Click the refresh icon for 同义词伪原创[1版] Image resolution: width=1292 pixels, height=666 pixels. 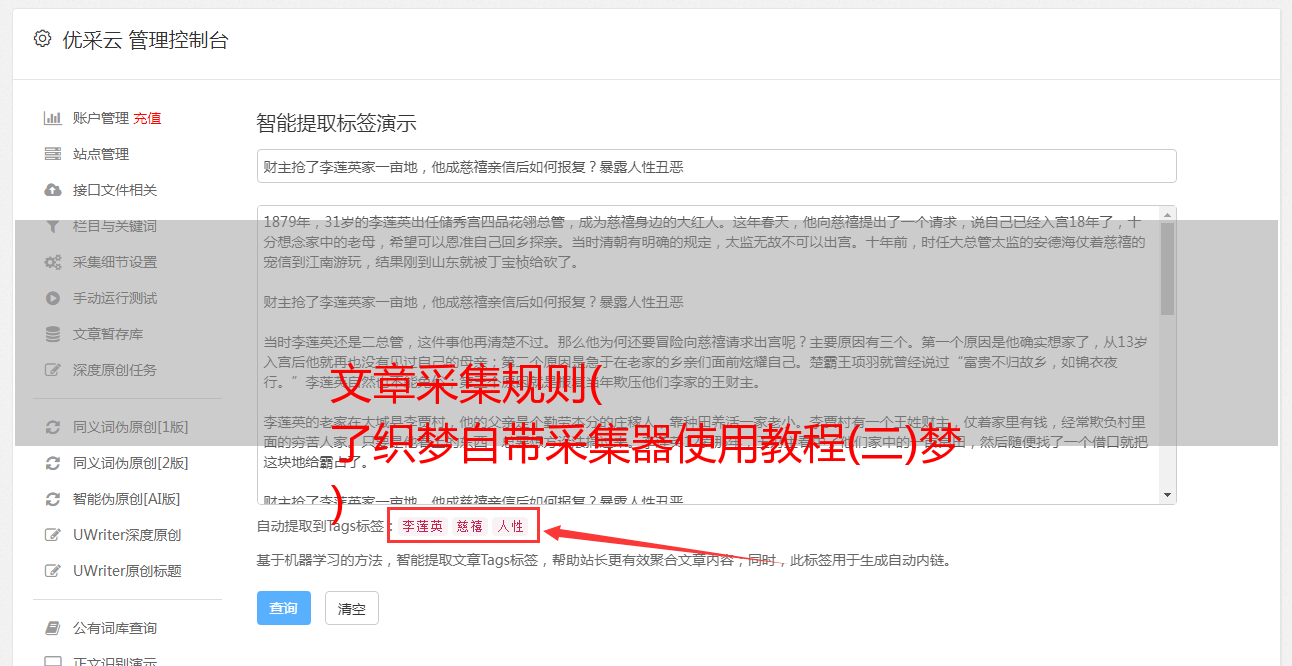[53, 427]
